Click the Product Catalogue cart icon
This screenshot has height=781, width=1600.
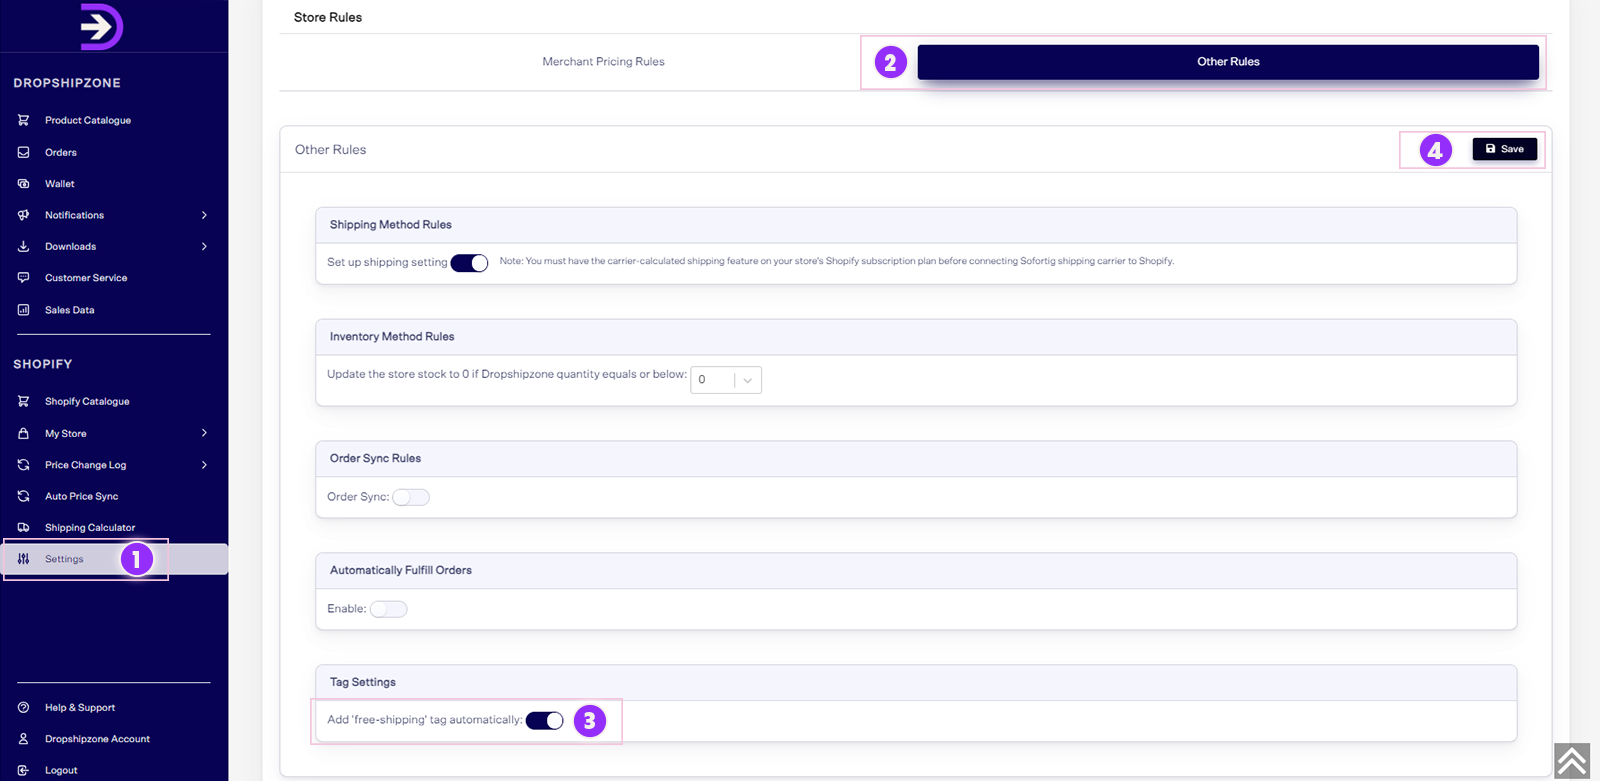point(23,120)
